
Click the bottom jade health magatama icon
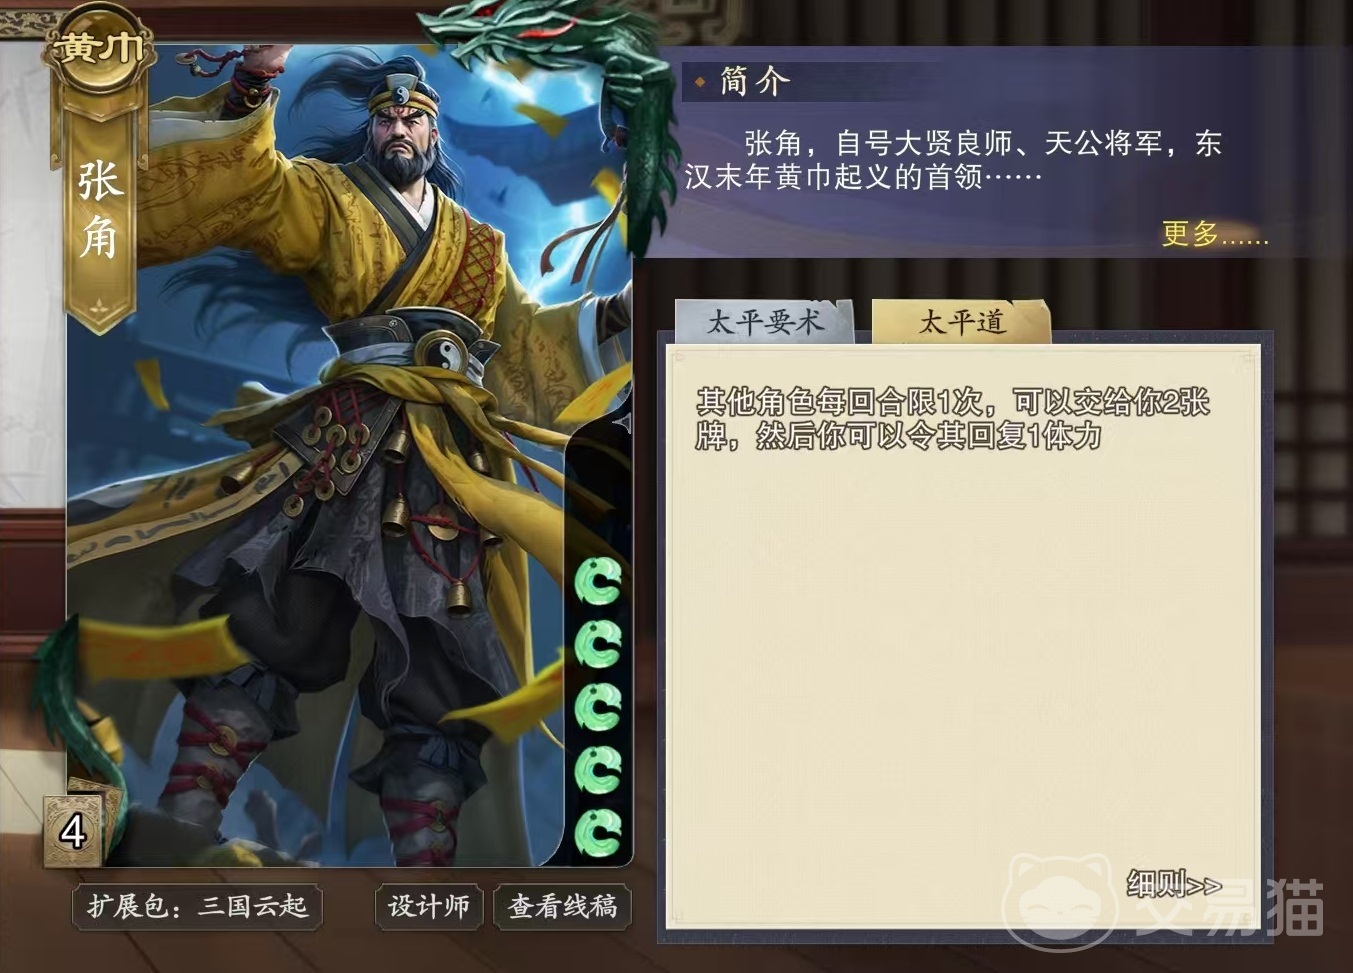click(x=598, y=833)
